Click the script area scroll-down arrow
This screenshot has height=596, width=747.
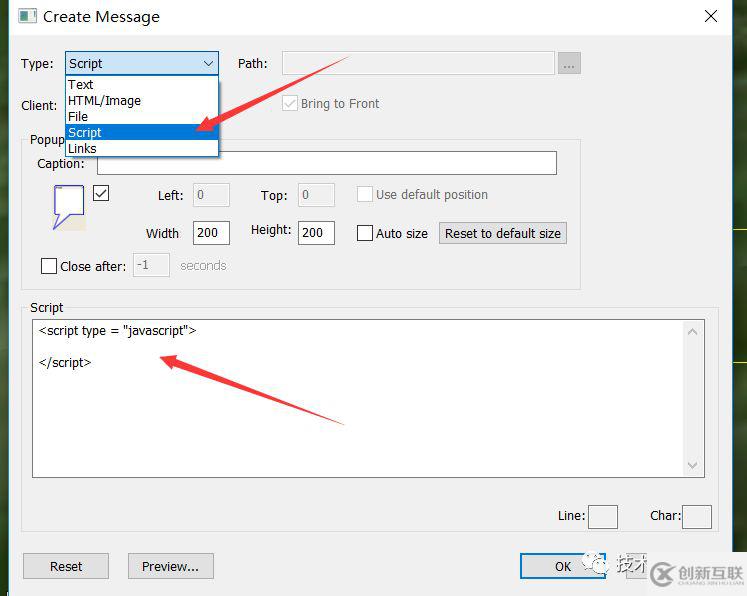coord(693,465)
